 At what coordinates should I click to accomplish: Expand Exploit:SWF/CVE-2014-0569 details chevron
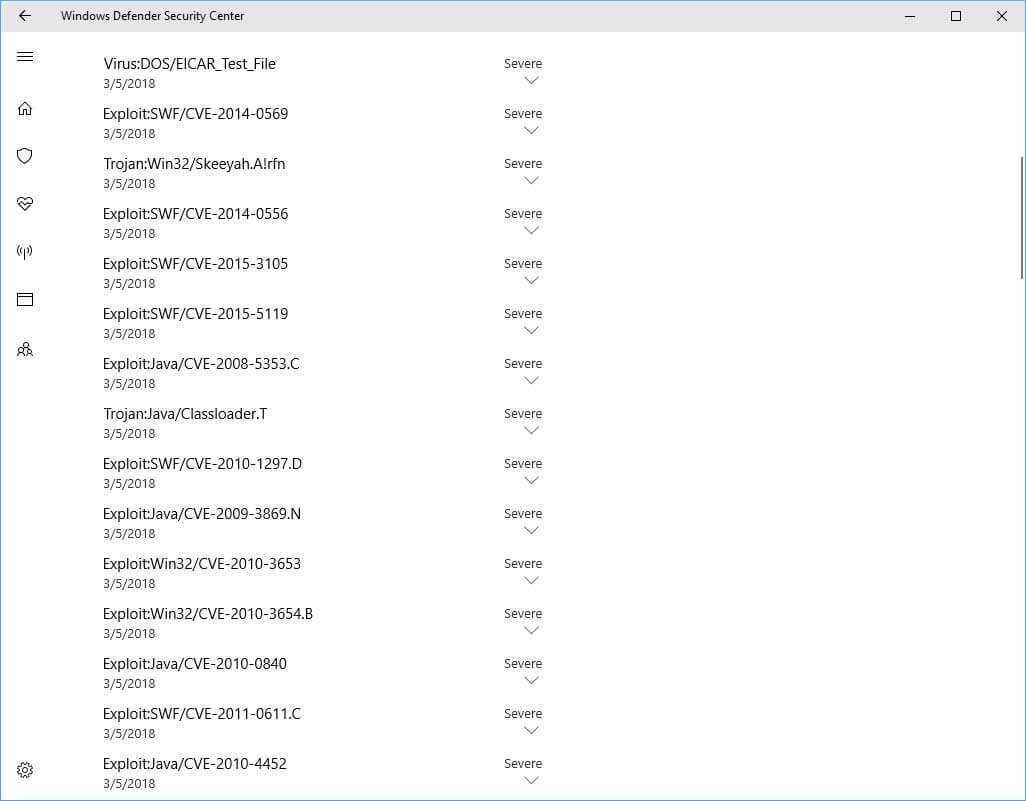(531, 130)
